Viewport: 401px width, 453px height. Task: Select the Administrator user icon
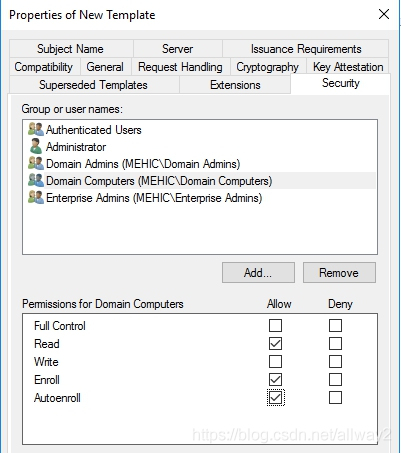36,146
